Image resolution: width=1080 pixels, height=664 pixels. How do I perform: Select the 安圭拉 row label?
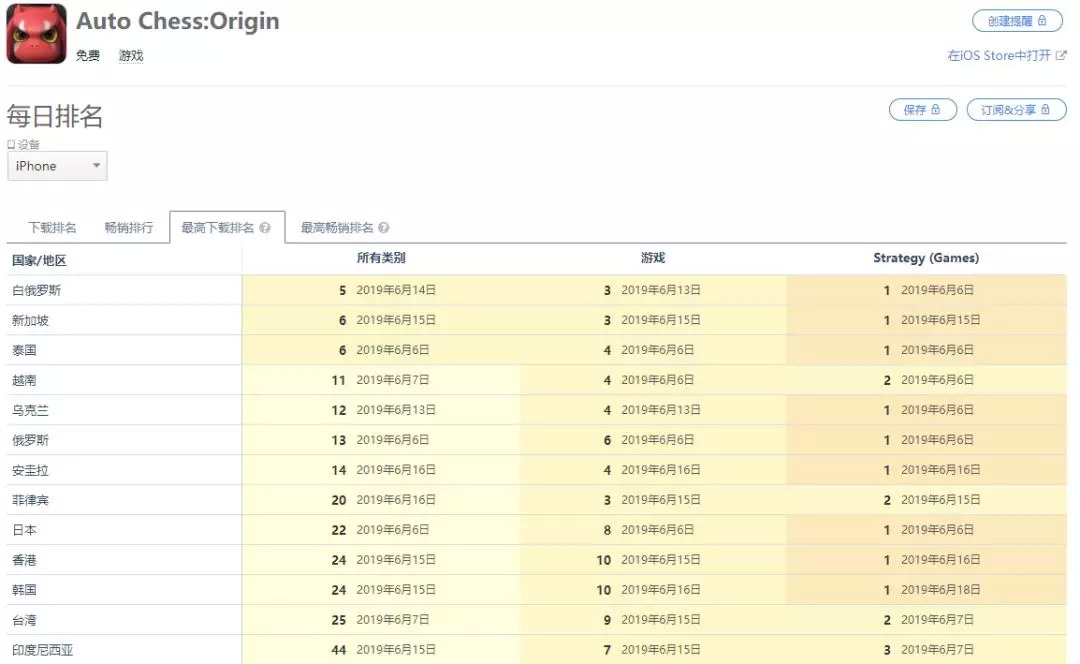tap(30, 470)
